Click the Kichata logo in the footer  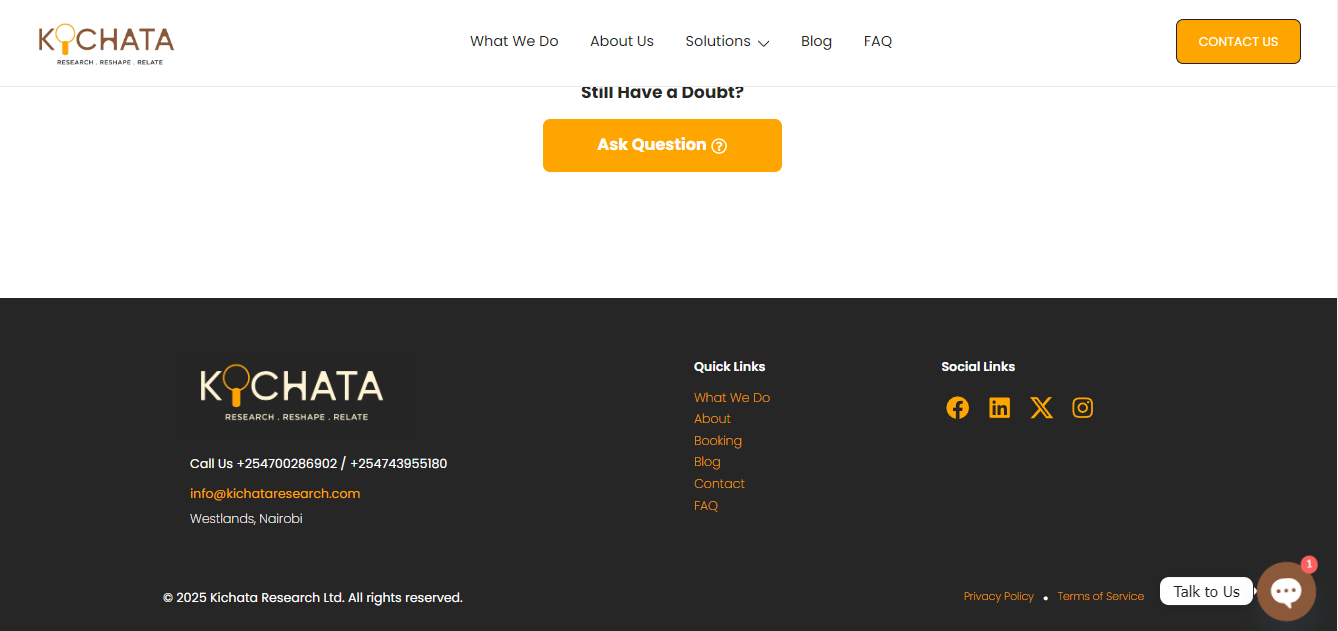[x=292, y=391]
